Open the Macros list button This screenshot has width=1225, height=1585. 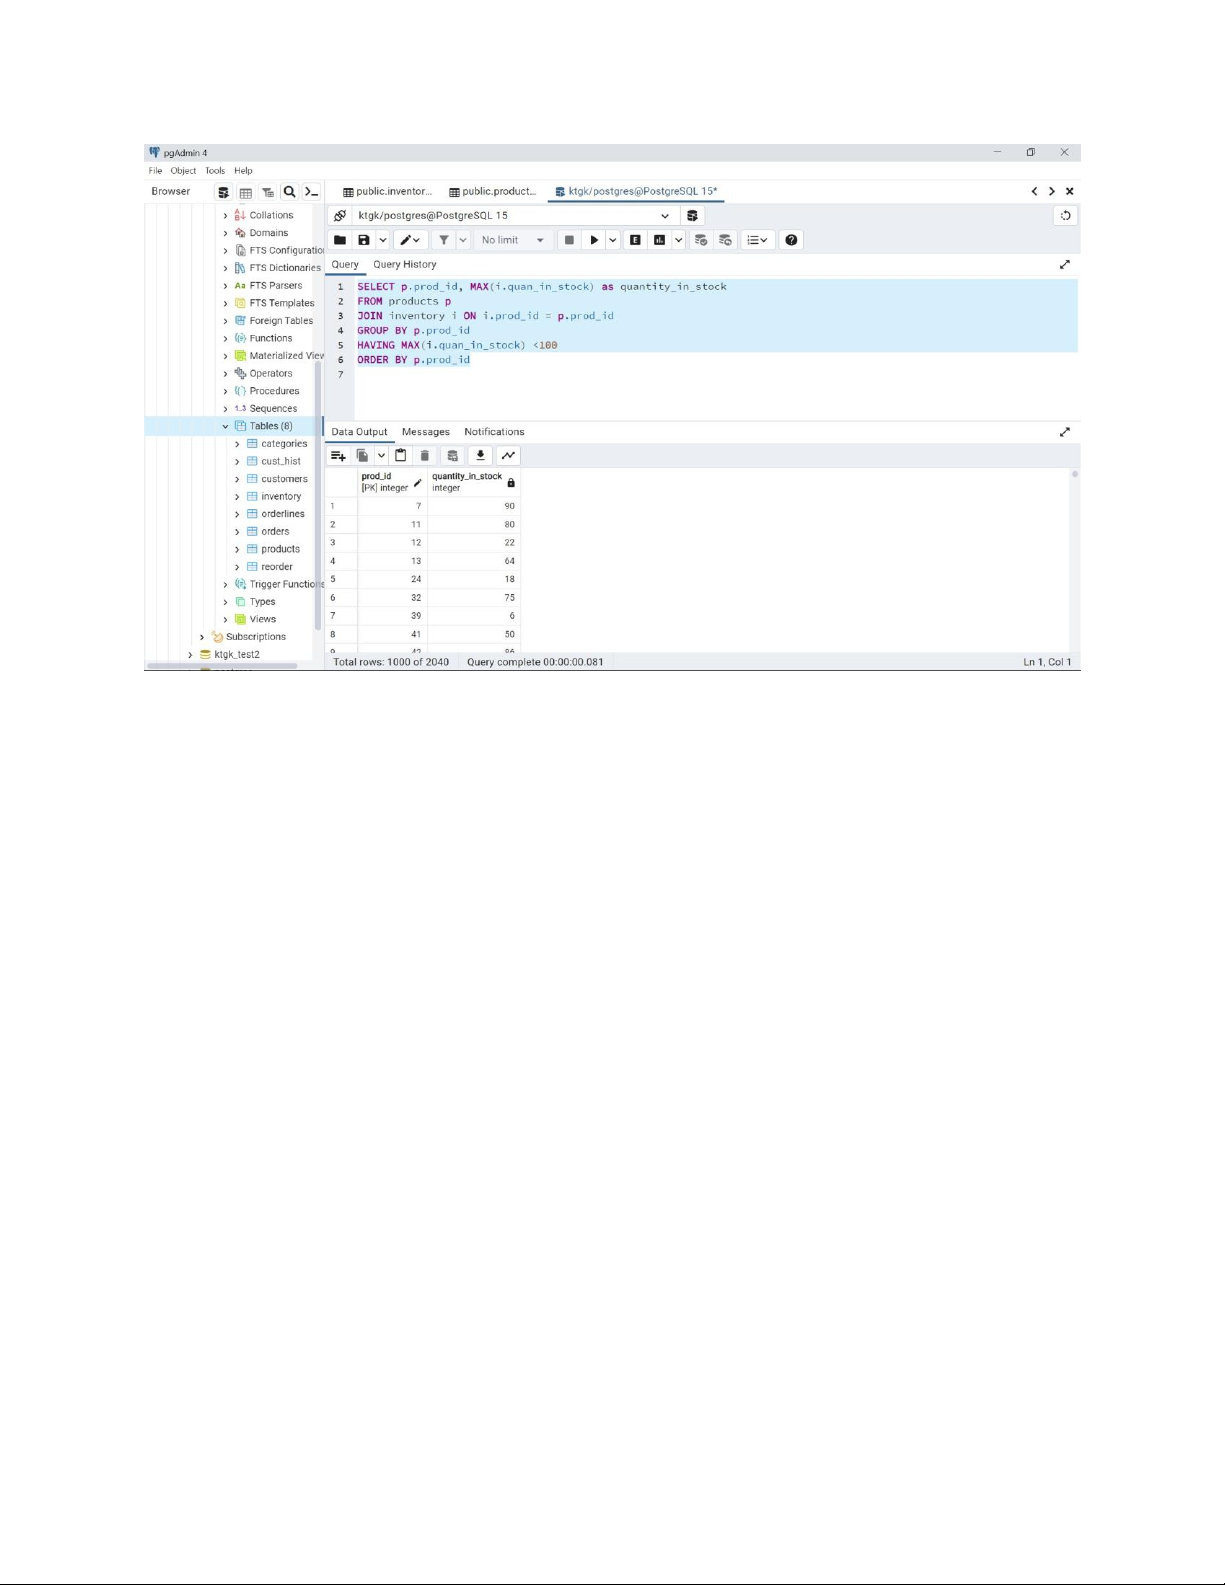coord(758,240)
